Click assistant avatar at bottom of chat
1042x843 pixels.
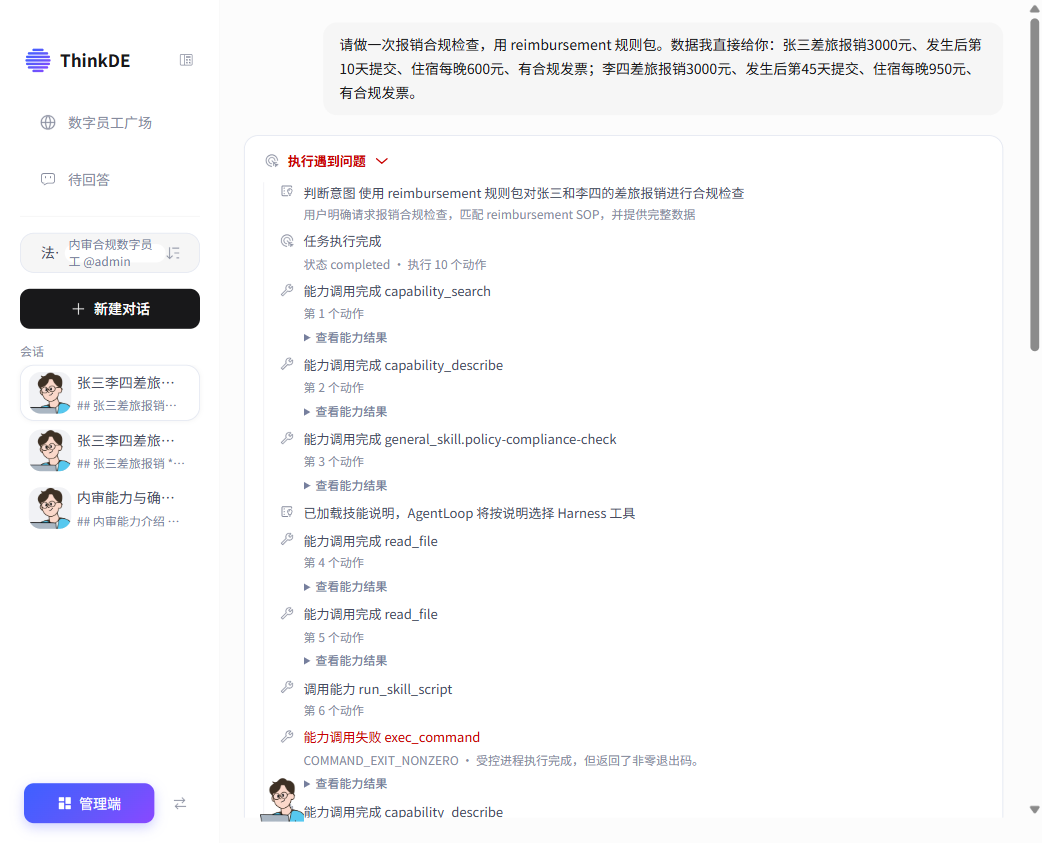[x=282, y=799]
